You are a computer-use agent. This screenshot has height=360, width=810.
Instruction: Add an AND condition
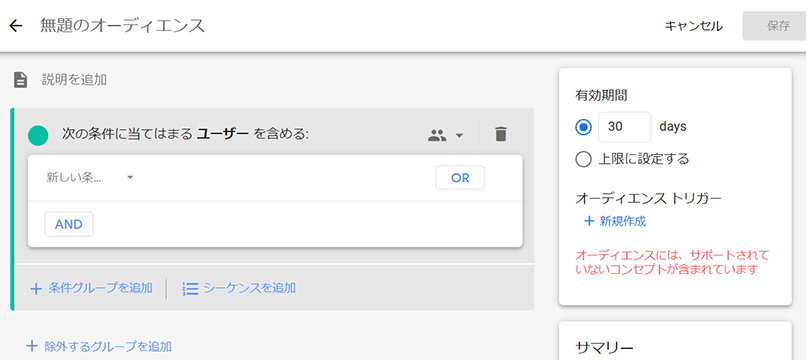[69, 224]
